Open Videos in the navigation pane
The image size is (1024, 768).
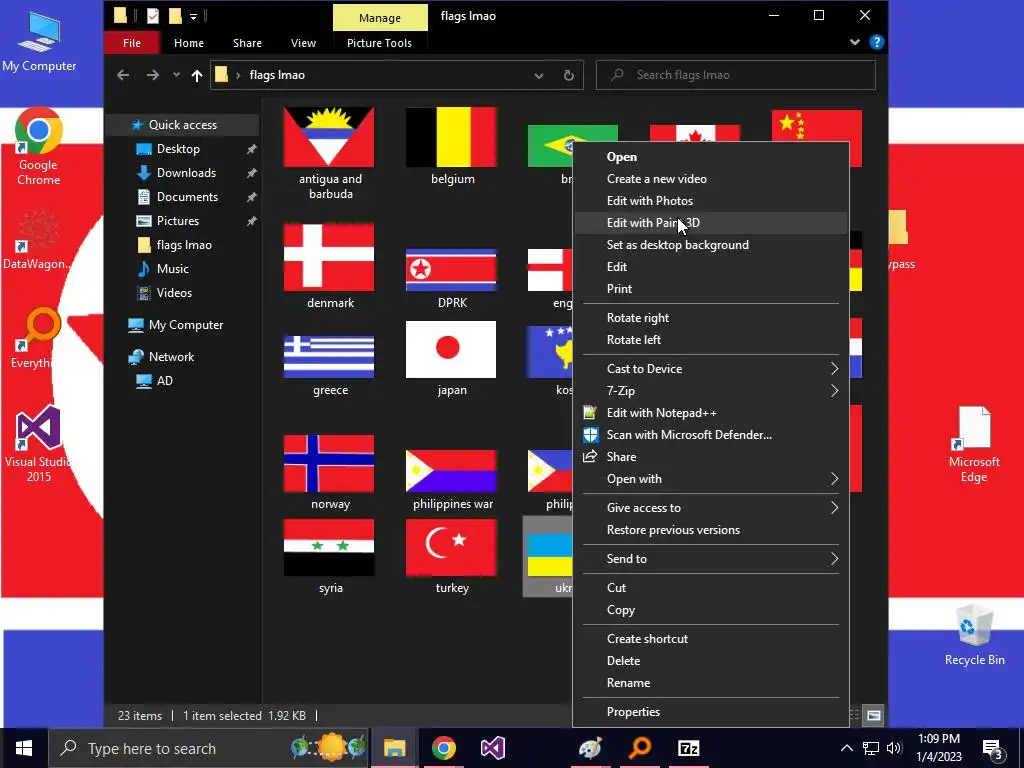tap(174, 293)
